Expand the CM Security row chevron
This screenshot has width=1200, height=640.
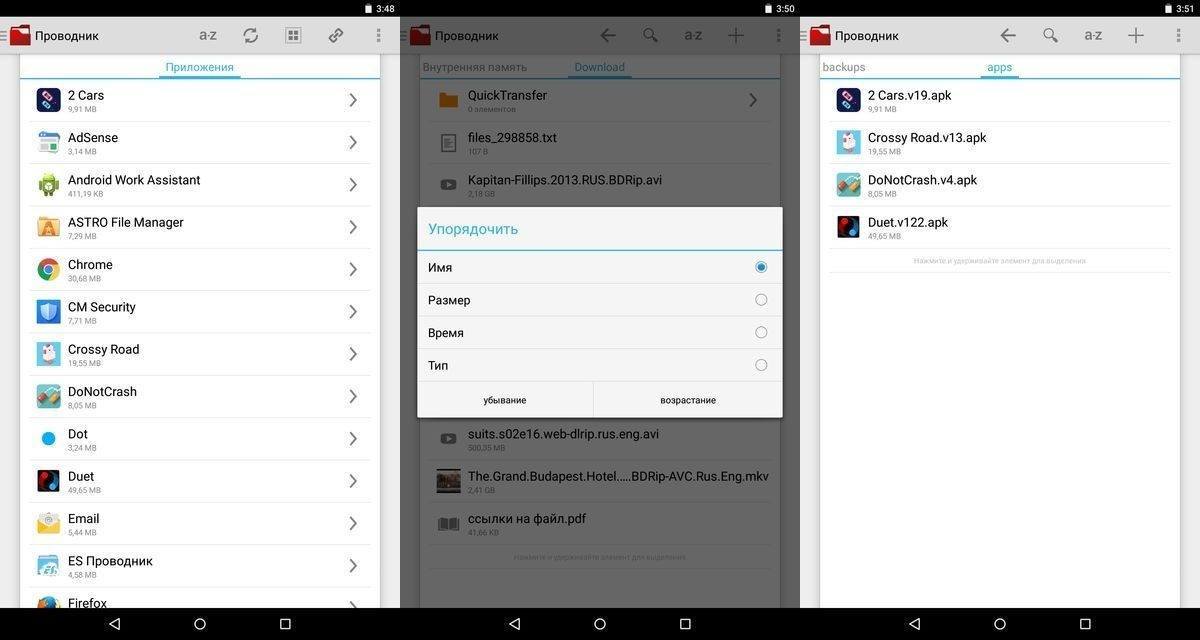tap(353, 311)
